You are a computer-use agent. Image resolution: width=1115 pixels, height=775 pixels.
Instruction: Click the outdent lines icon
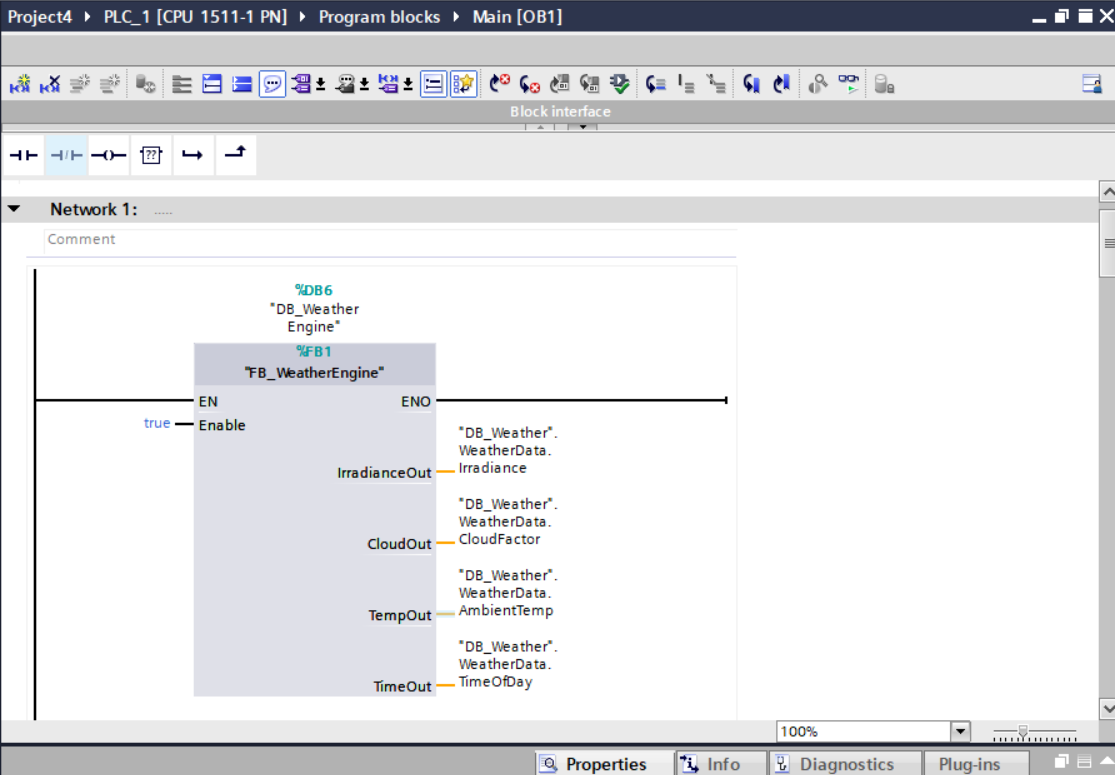[x=715, y=84]
